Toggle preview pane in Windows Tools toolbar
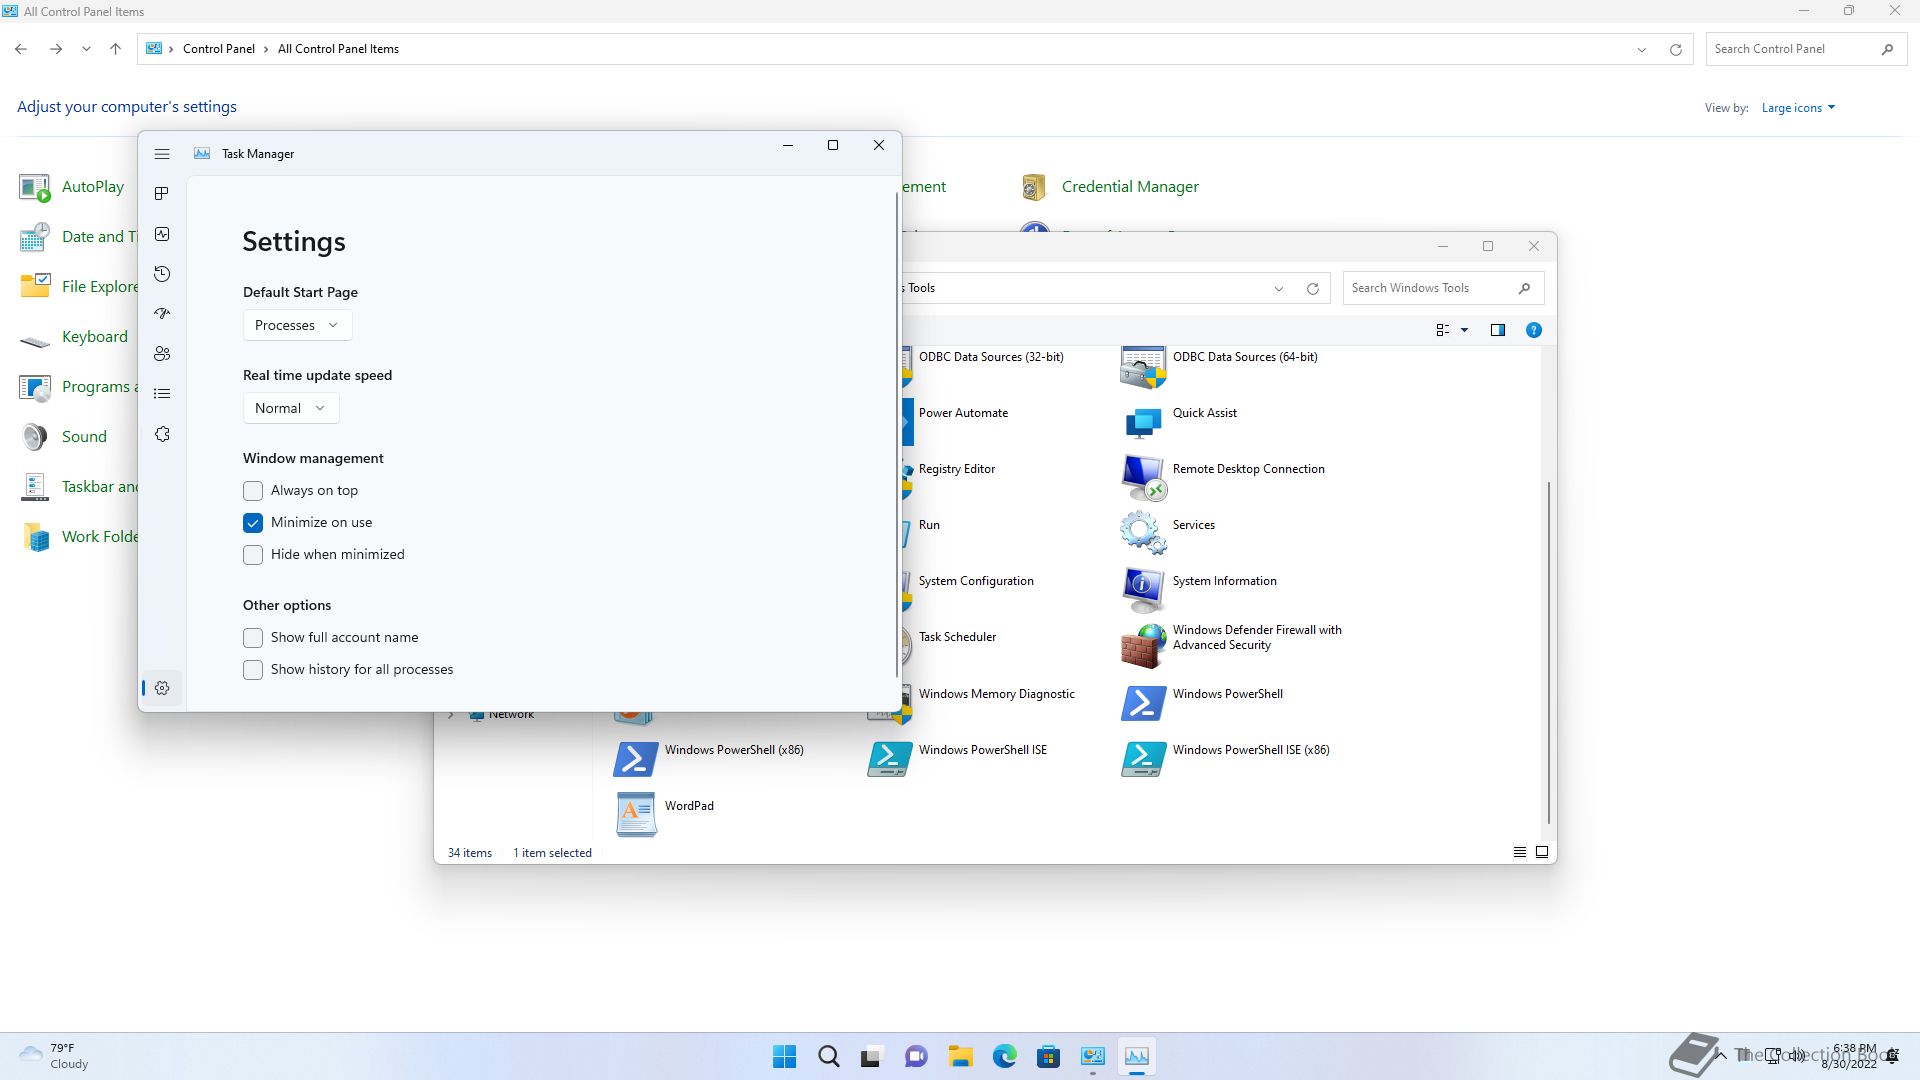 coord(1497,331)
